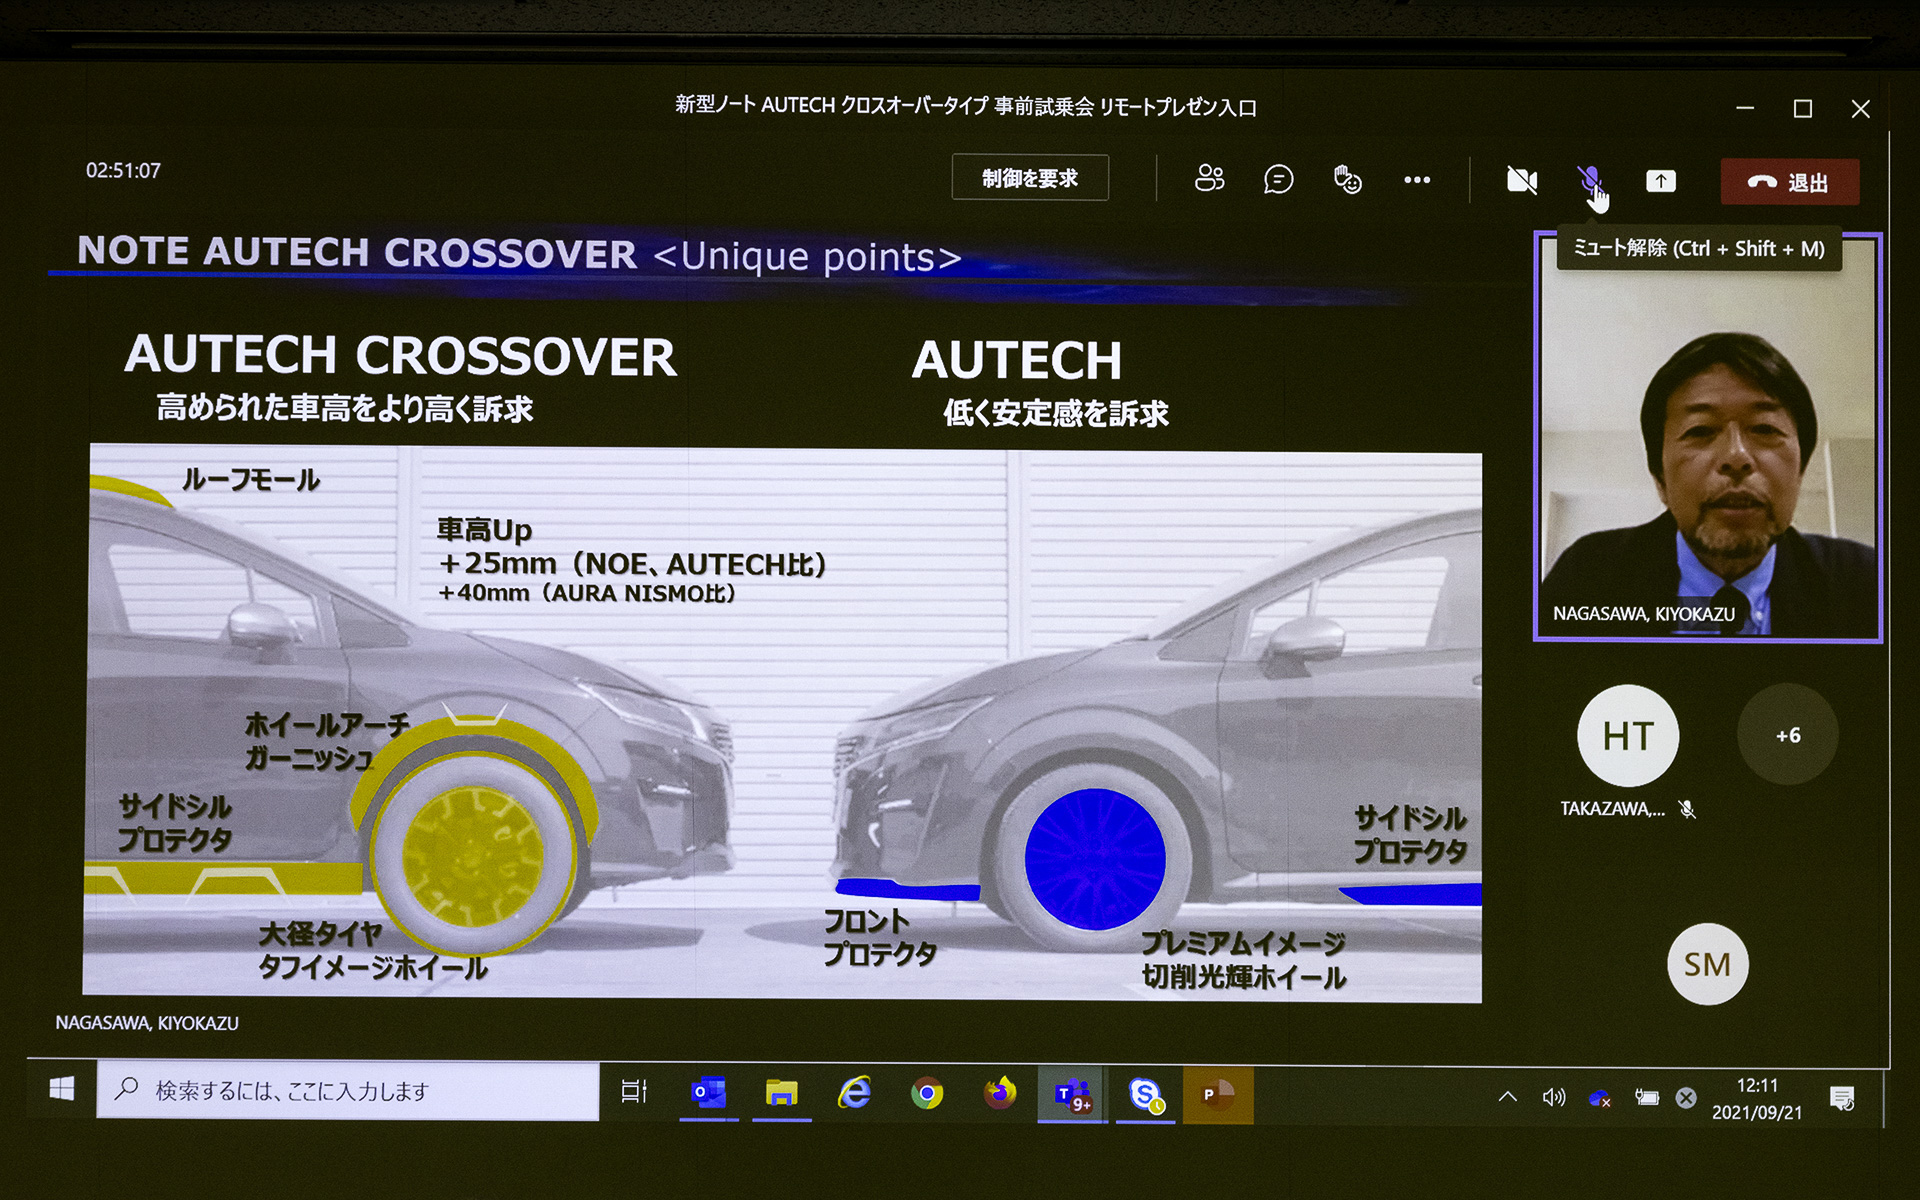The width and height of the screenshot is (1920, 1200).
Task: Open the Action Center notifications
Action: (1843, 1097)
